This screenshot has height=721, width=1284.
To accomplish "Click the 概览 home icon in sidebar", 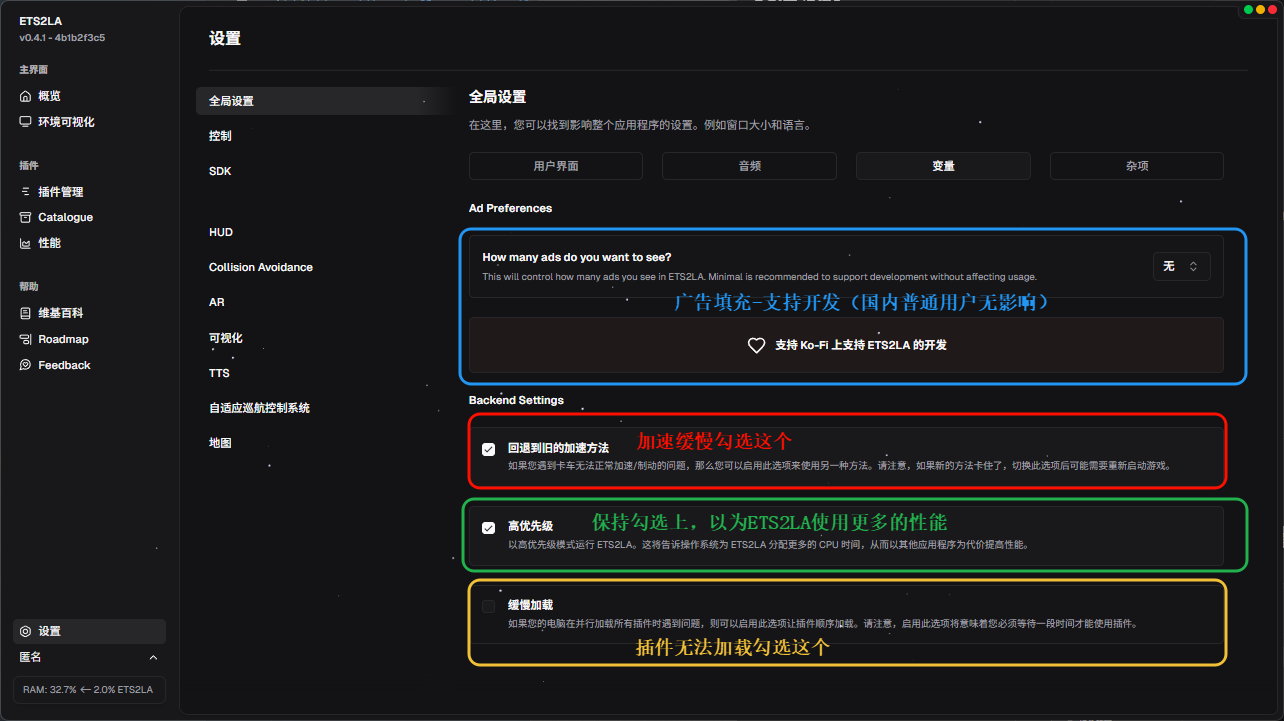I will coord(26,96).
